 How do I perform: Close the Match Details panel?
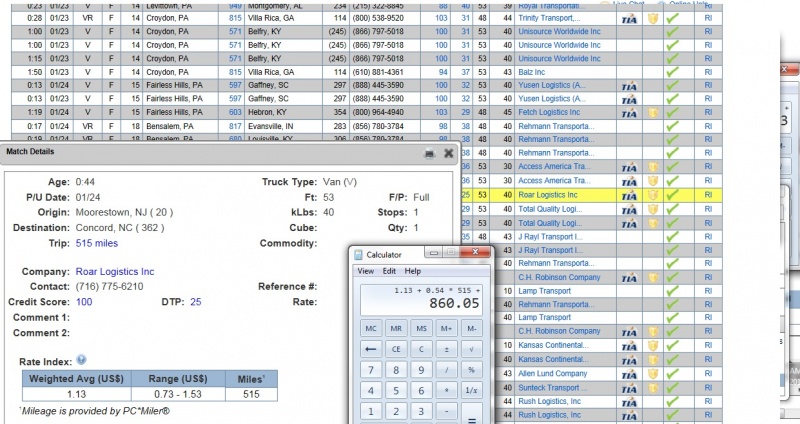click(448, 153)
